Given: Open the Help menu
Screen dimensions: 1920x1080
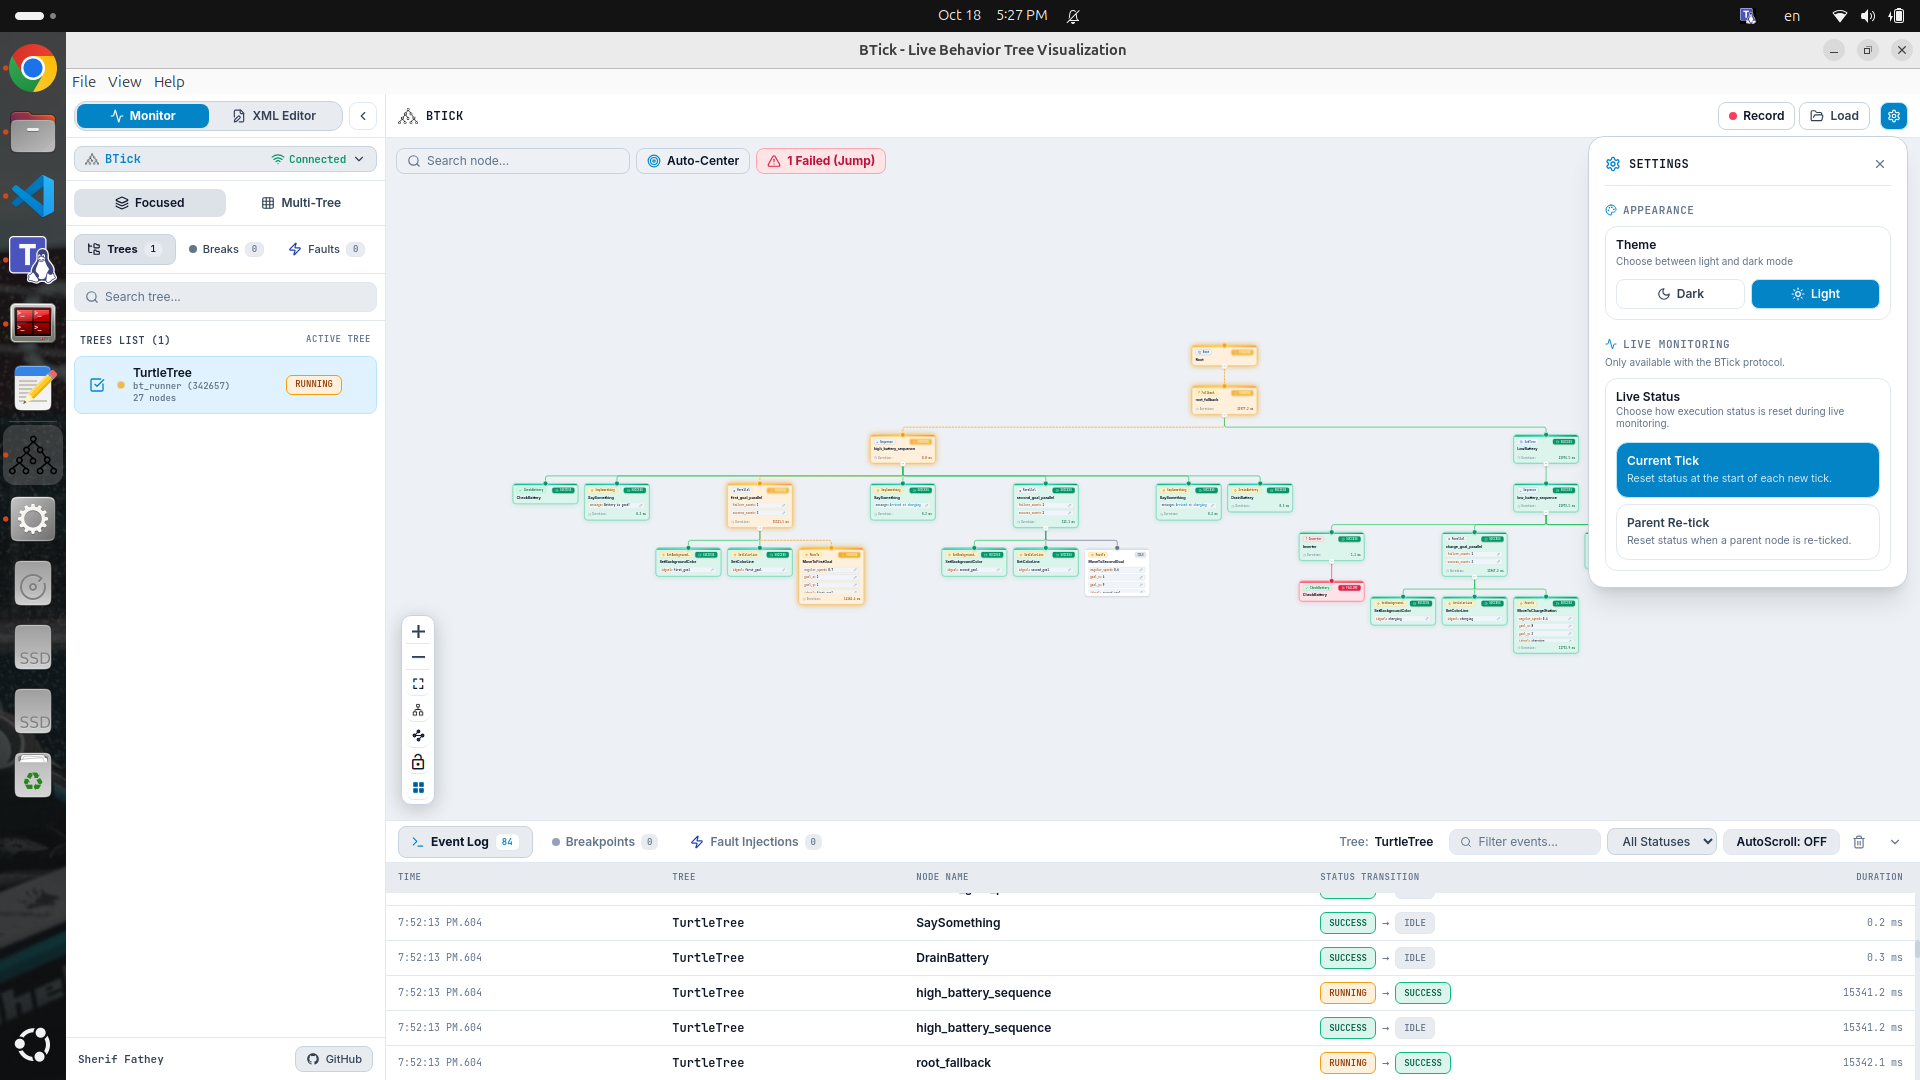Looking at the screenshot, I should [169, 82].
